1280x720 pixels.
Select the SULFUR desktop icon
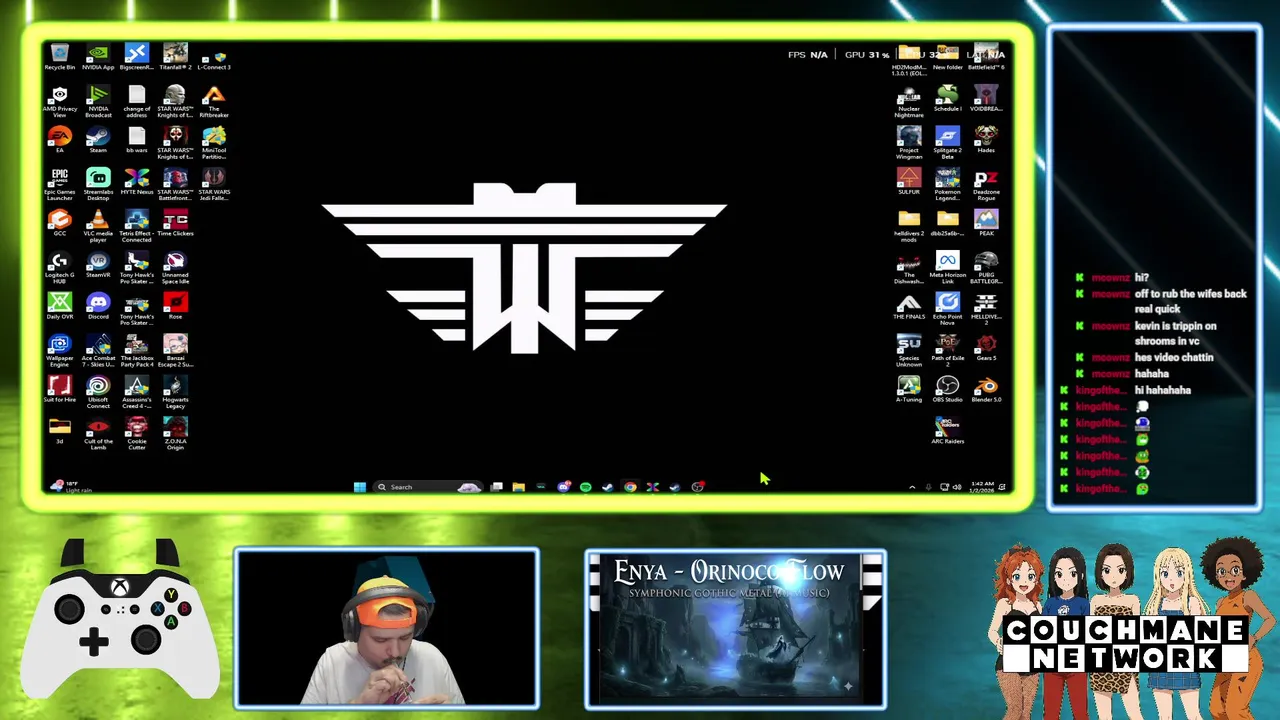tap(909, 181)
